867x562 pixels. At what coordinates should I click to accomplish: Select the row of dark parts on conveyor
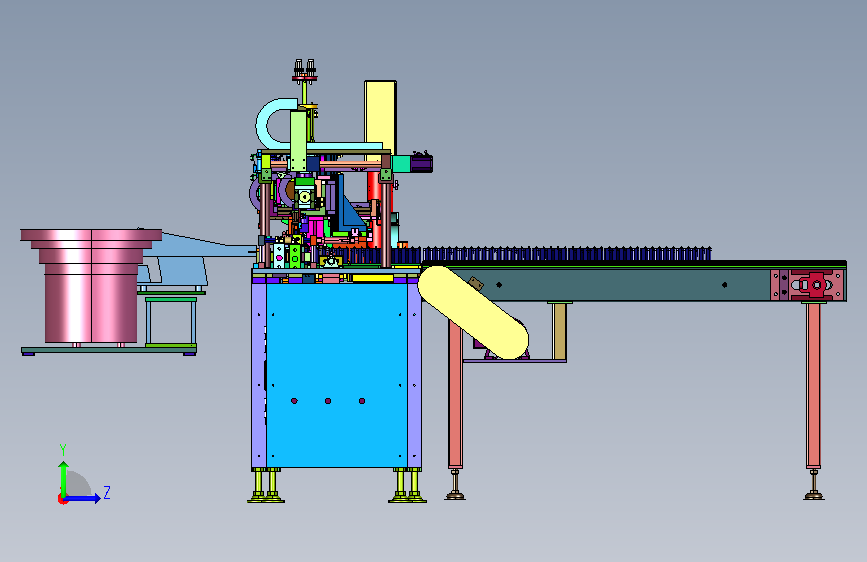pos(567,254)
